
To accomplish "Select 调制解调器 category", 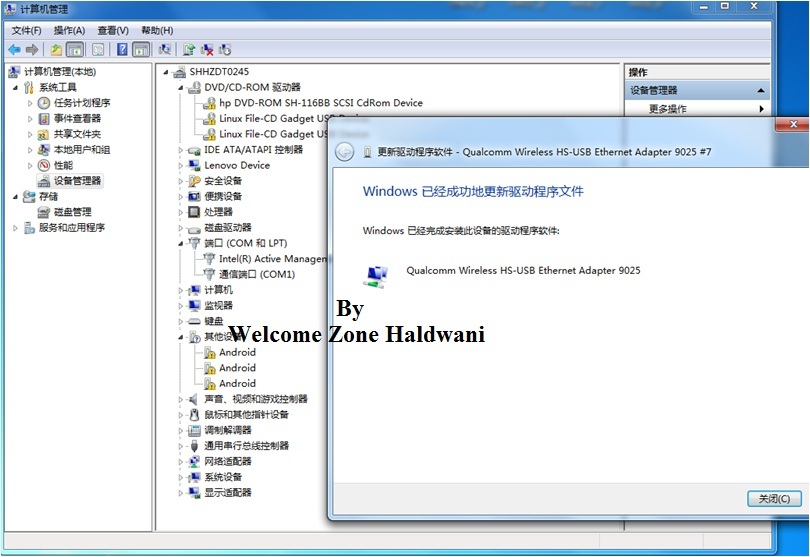I will coord(228,430).
